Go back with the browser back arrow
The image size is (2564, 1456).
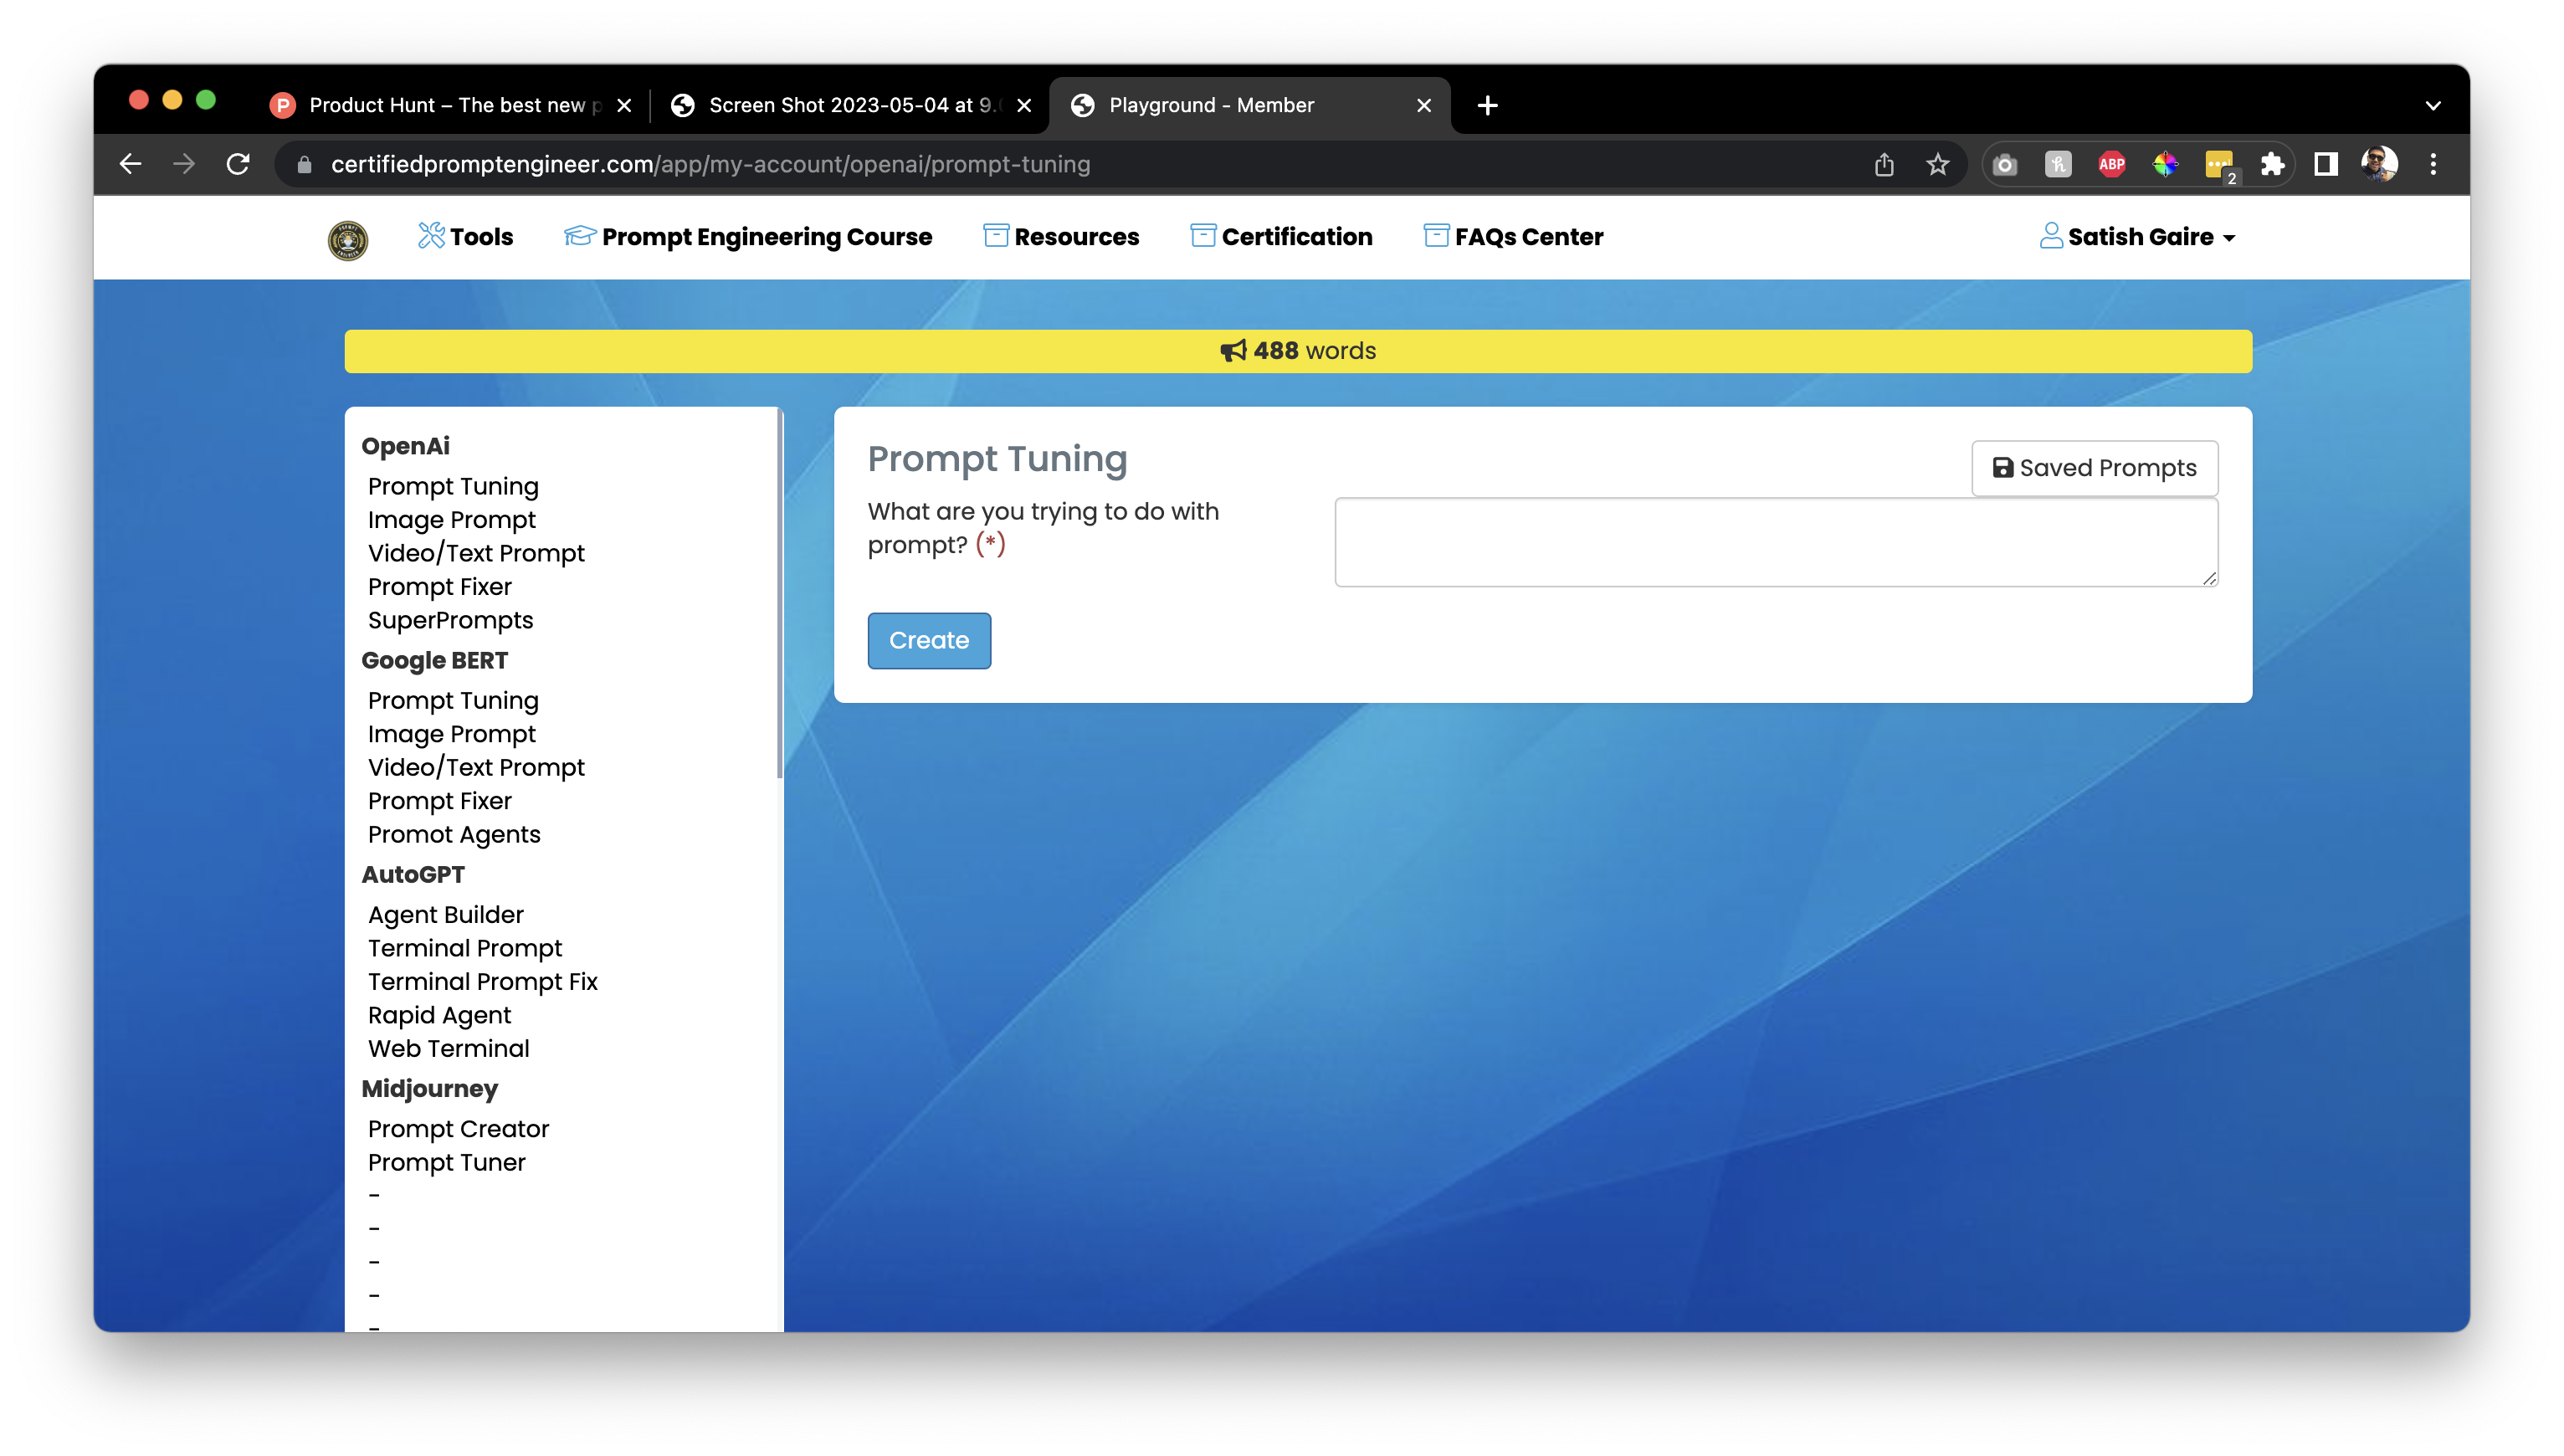pyautogui.click(x=131, y=164)
